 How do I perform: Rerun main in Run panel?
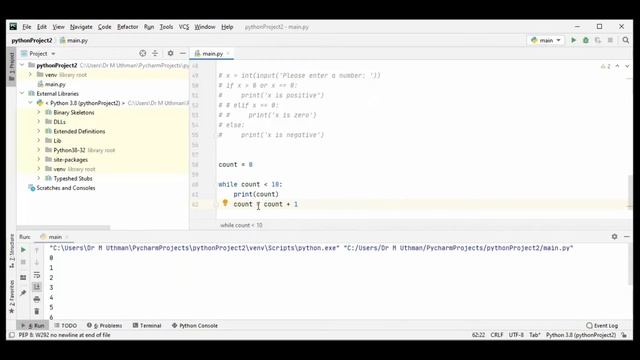click(x=23, y=249)
